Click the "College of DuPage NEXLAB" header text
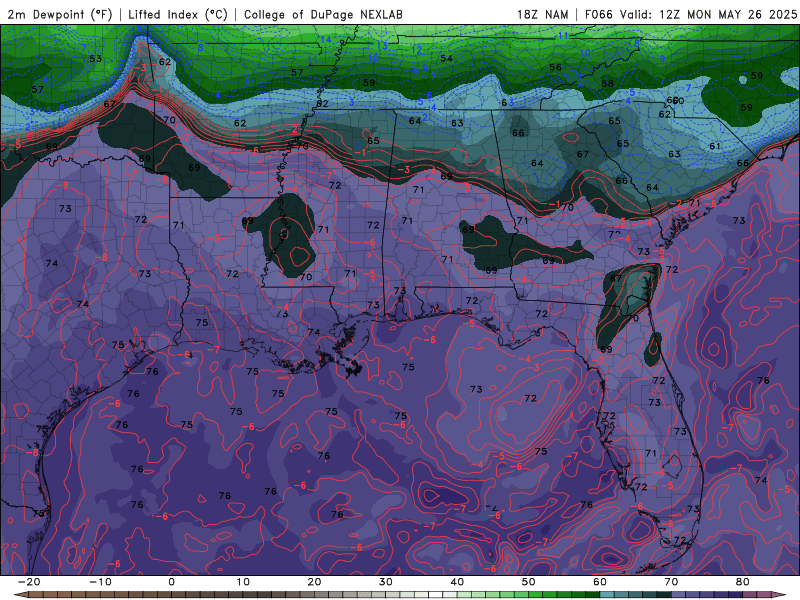800x600 pixels. click(x=323, y=14)
